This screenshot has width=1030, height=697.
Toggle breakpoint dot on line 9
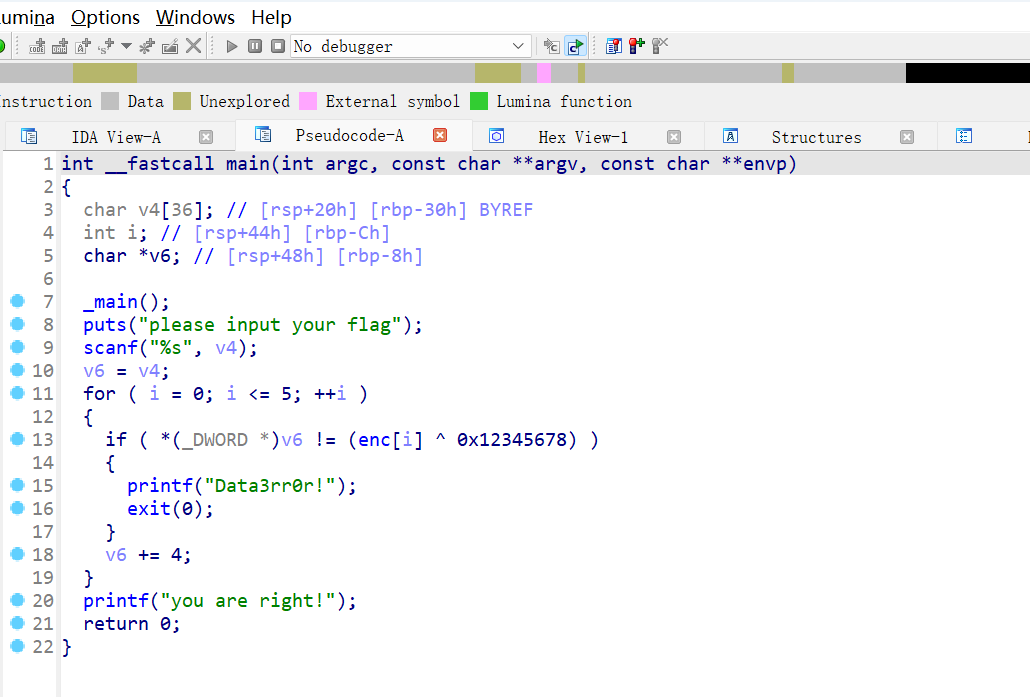click(18, 347)
